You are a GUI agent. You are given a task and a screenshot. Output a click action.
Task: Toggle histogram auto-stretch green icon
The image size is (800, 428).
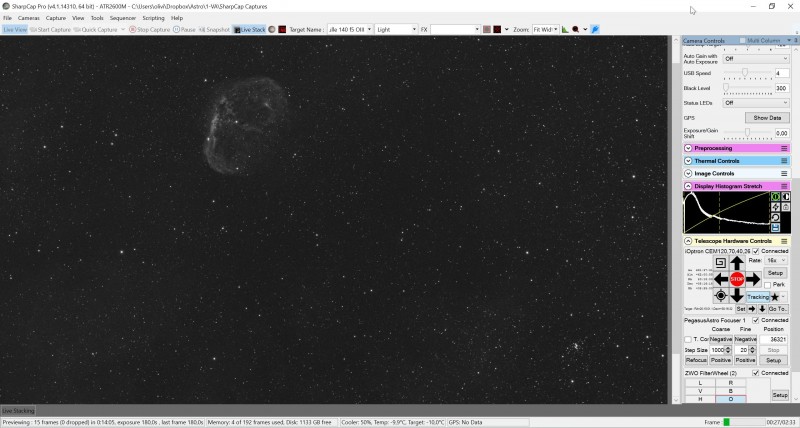[776, 196]
